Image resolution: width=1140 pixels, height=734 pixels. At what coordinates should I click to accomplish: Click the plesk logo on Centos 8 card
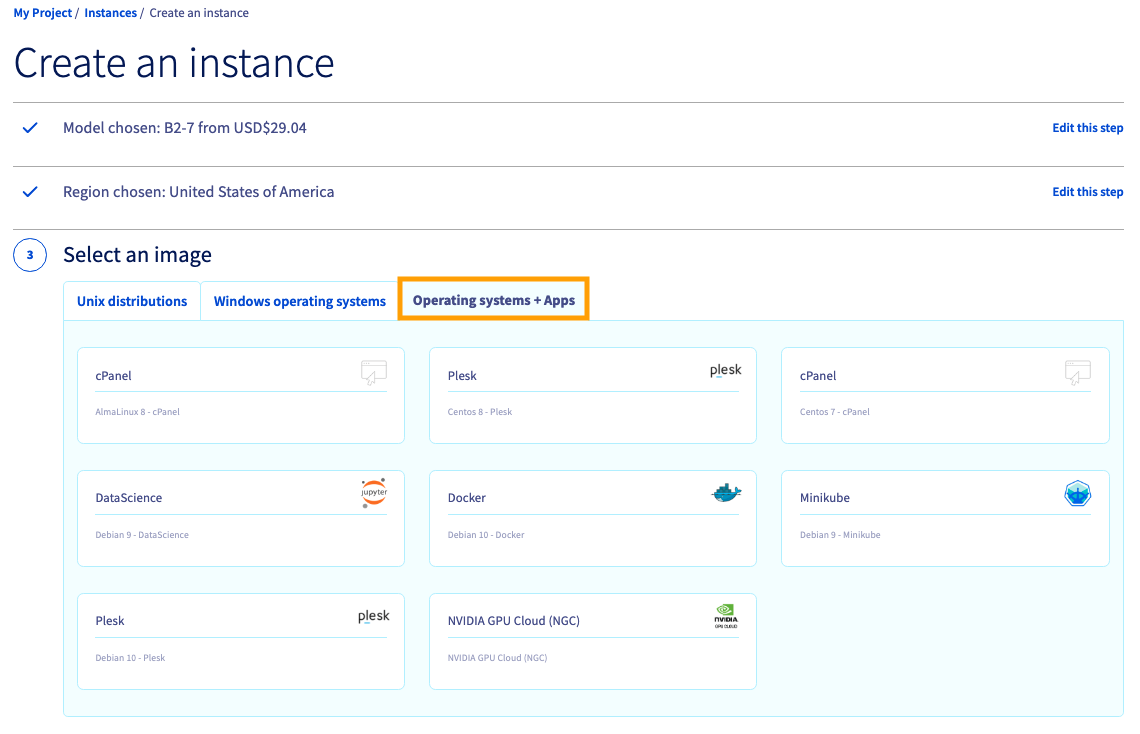tap(726, 370)
